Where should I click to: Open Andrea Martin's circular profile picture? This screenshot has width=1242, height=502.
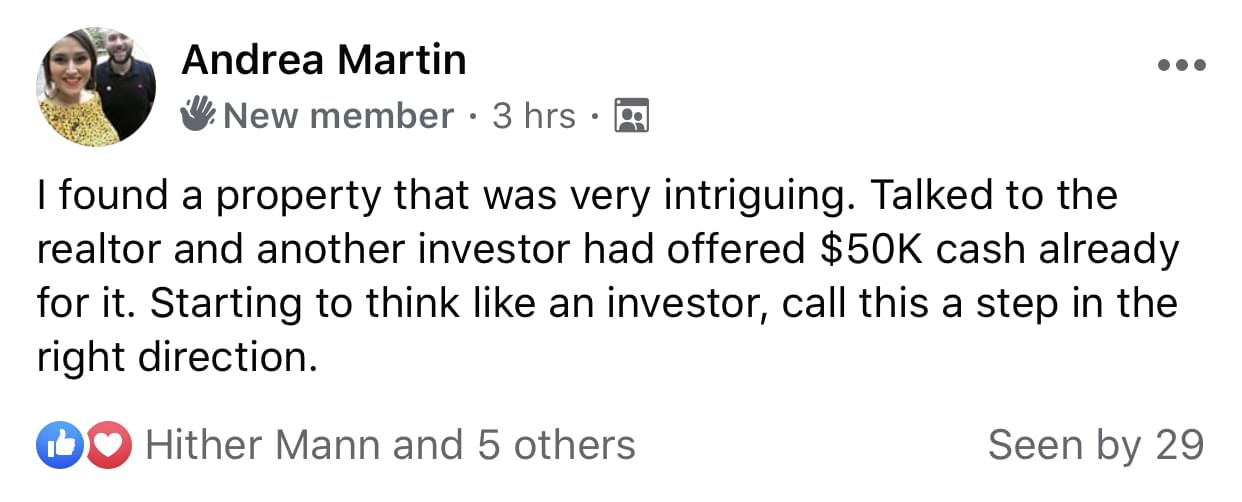tap(96, 87)
